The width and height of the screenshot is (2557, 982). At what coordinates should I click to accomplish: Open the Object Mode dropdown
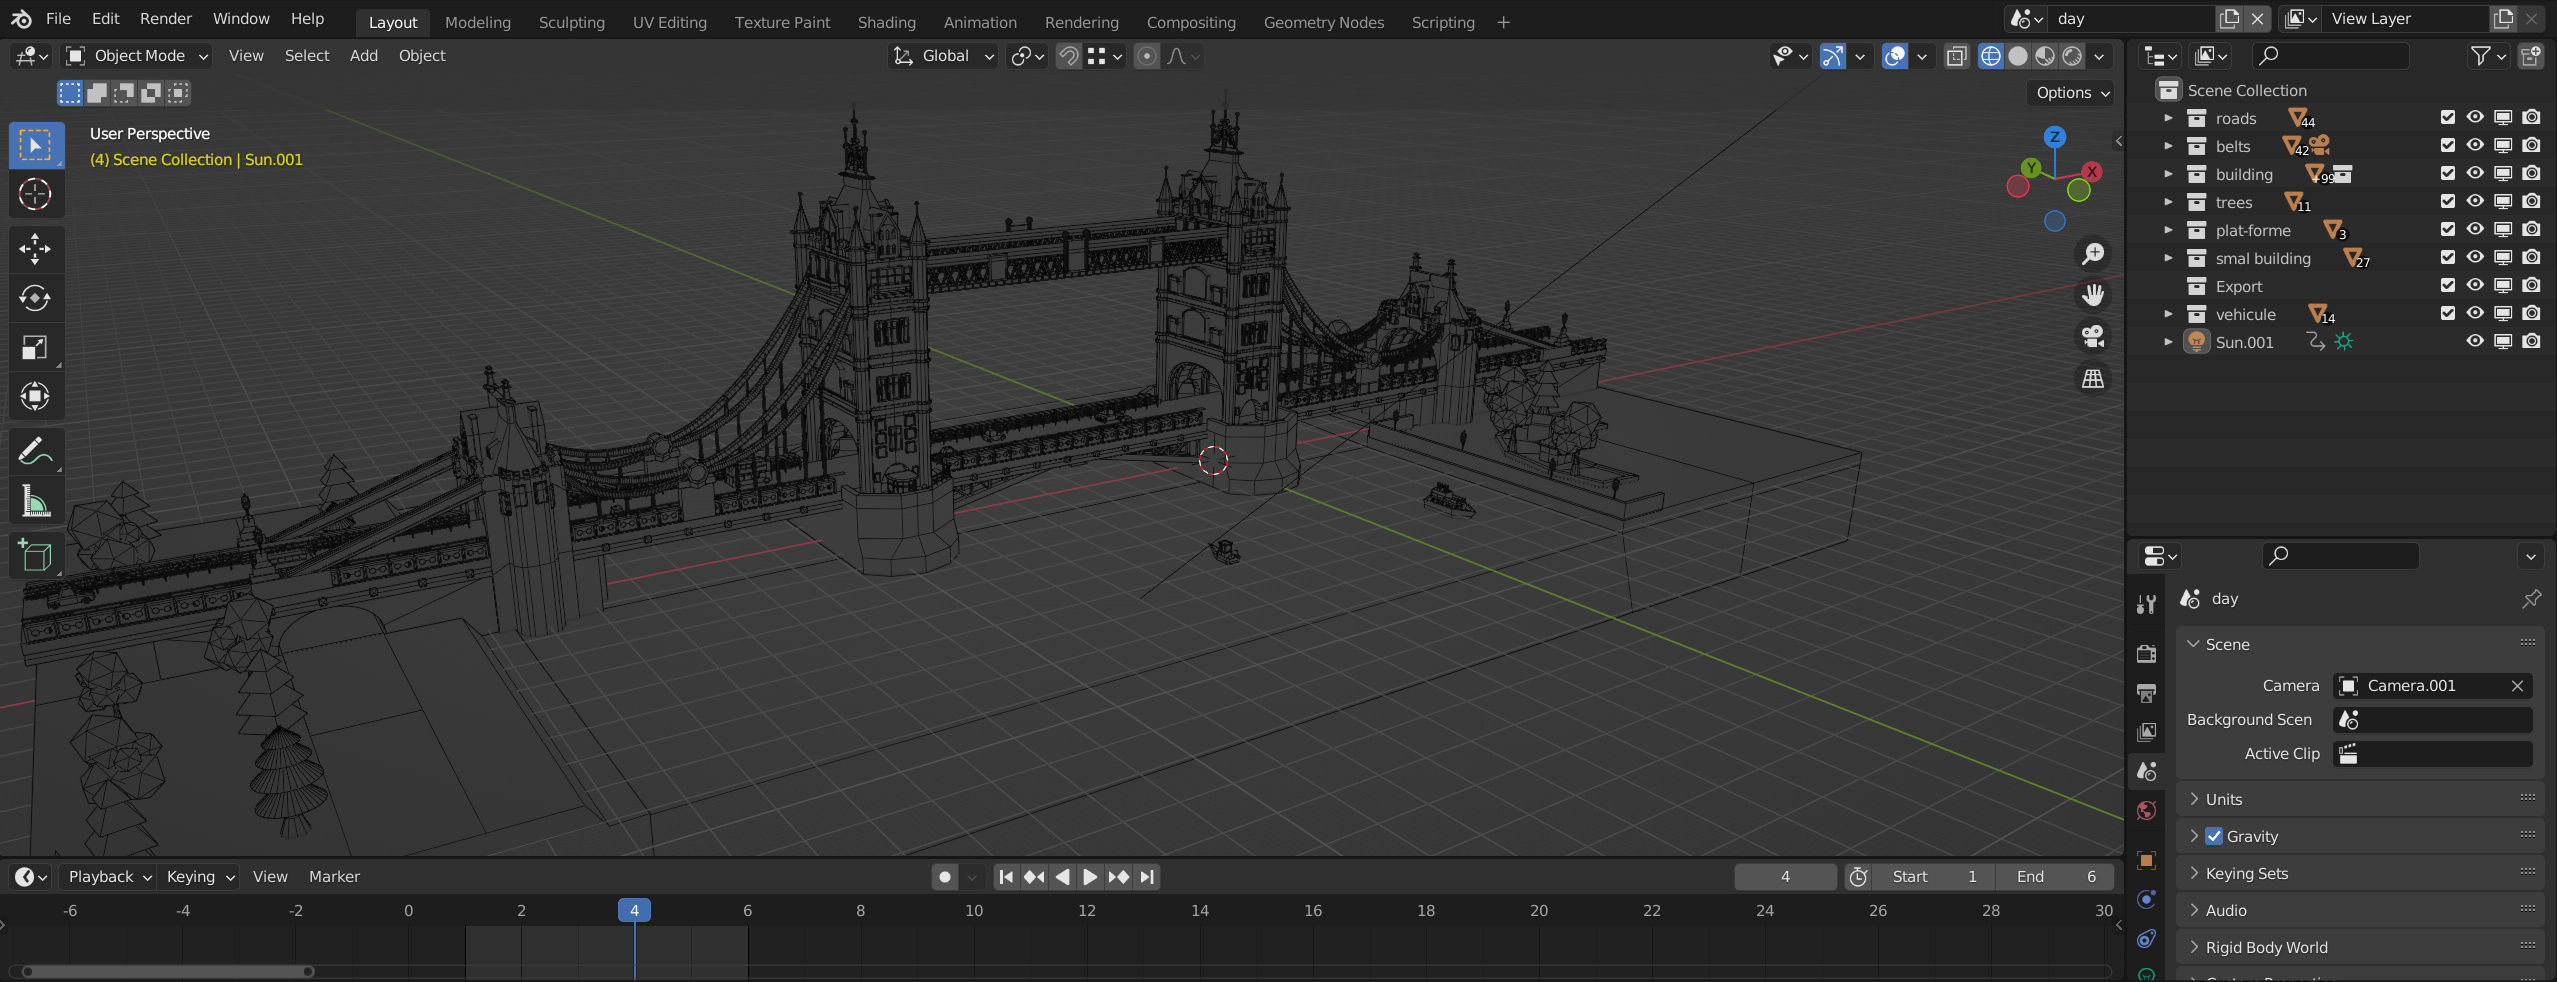[x=137, y=56]
